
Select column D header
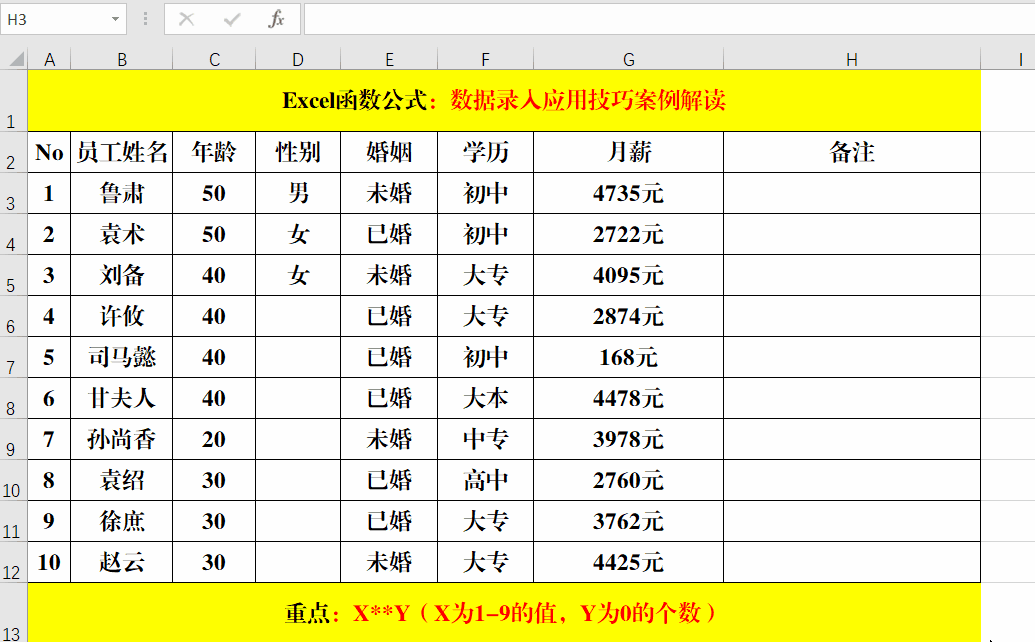(x=298, y=59)
